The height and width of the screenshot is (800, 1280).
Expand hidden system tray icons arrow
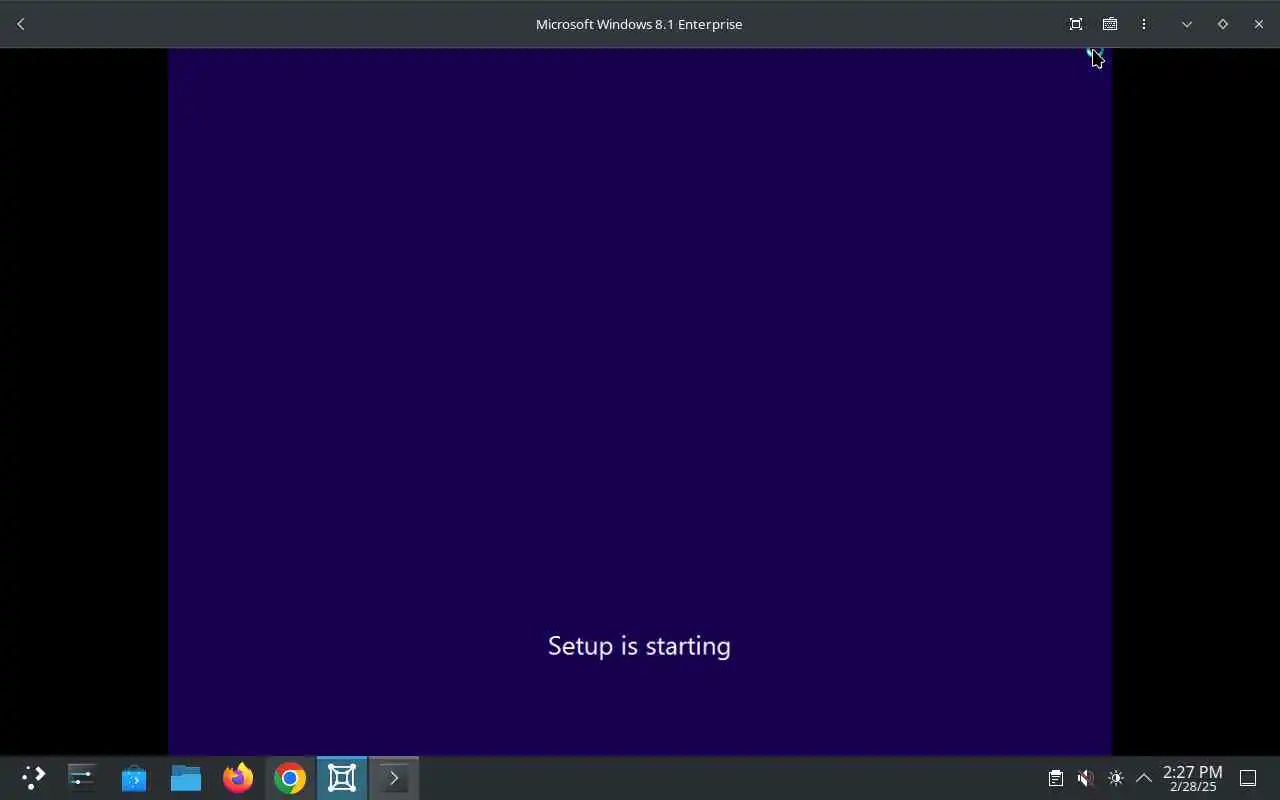[x=1144, y=778]
